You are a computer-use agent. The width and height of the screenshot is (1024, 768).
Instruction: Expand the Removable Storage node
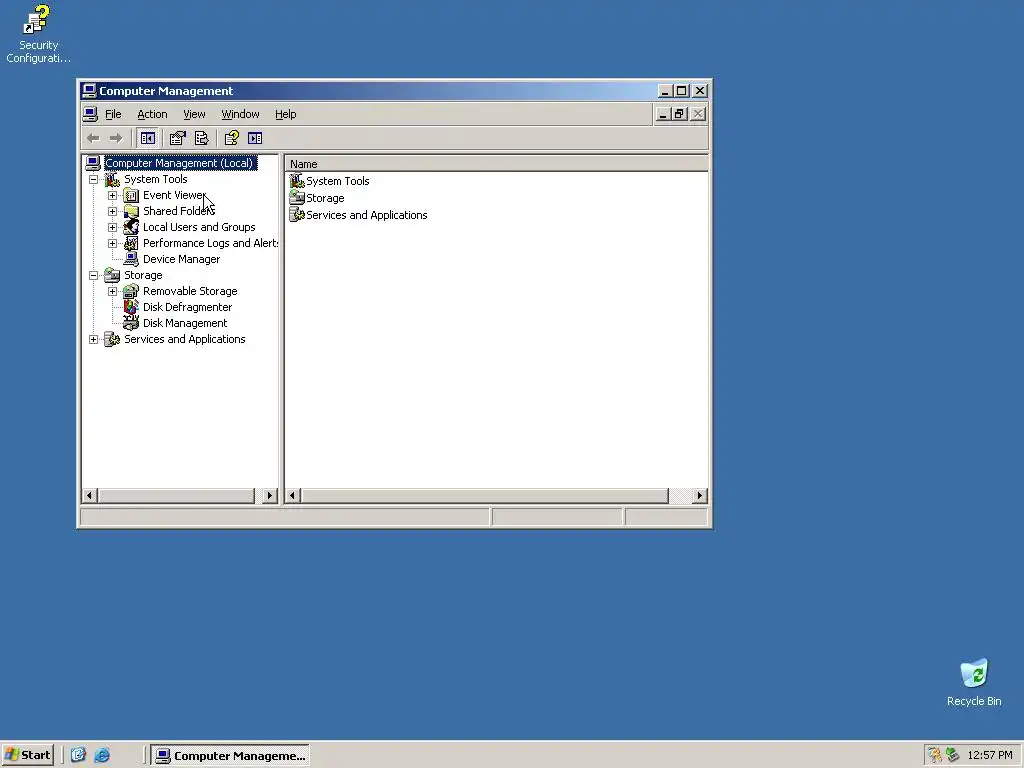[x=112, y=291]
